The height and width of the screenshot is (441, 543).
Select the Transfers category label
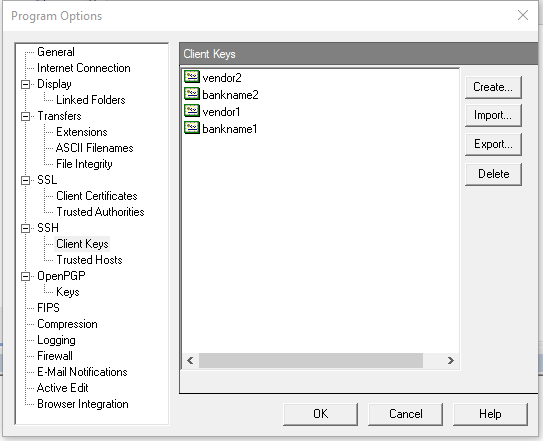click(x=59, y=116)
